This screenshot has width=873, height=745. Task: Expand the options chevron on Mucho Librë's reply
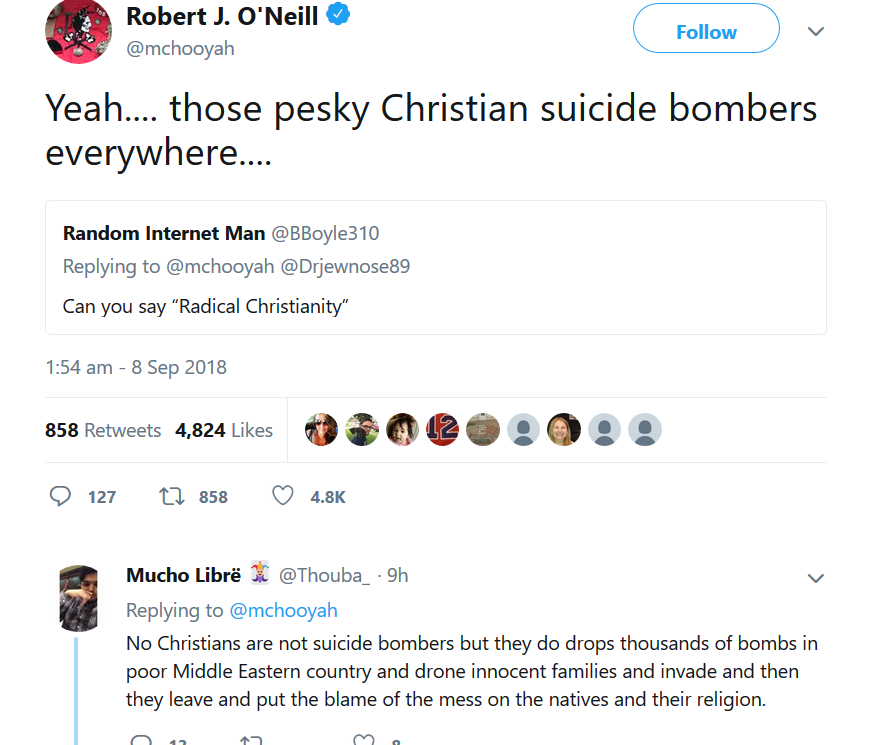[x=816, y=579]
